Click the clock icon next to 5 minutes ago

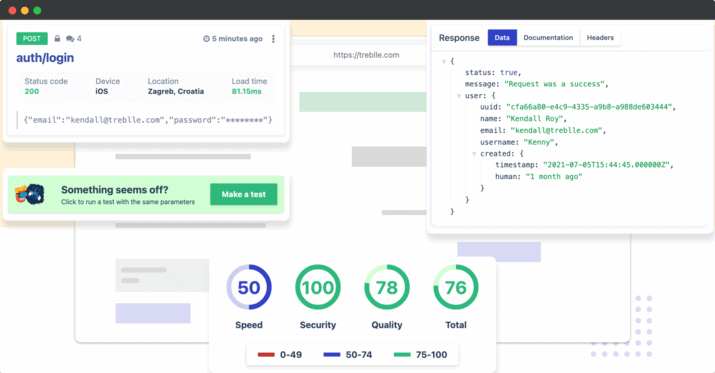click(206, 39)
